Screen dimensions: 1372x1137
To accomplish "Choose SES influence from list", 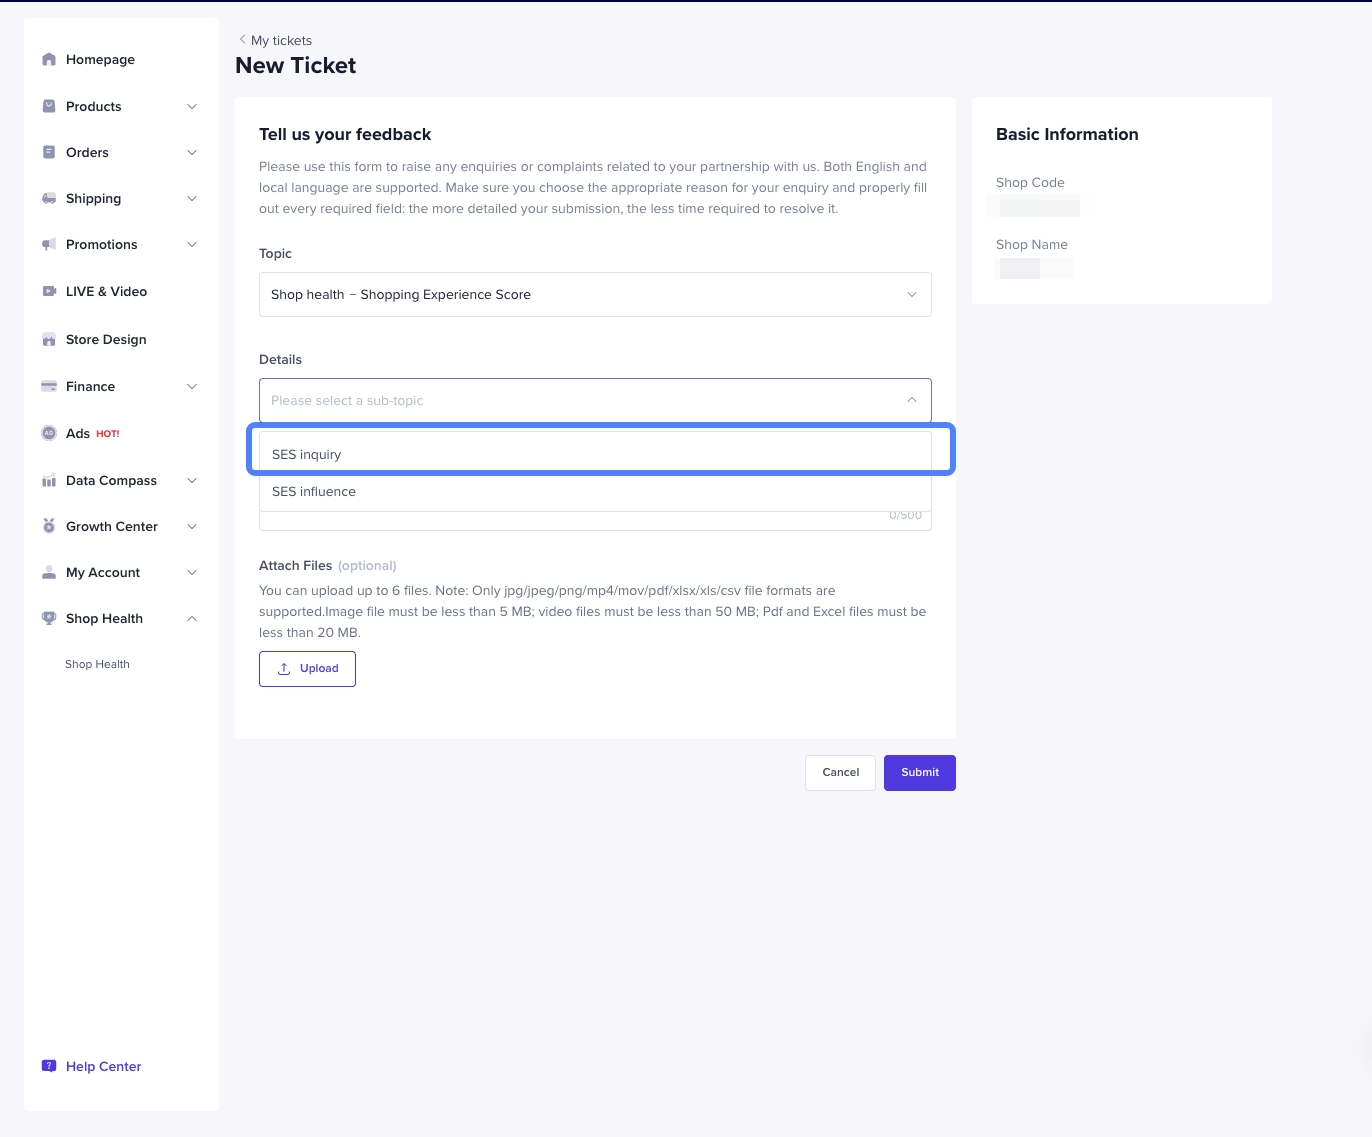I will tap(595, 492).
